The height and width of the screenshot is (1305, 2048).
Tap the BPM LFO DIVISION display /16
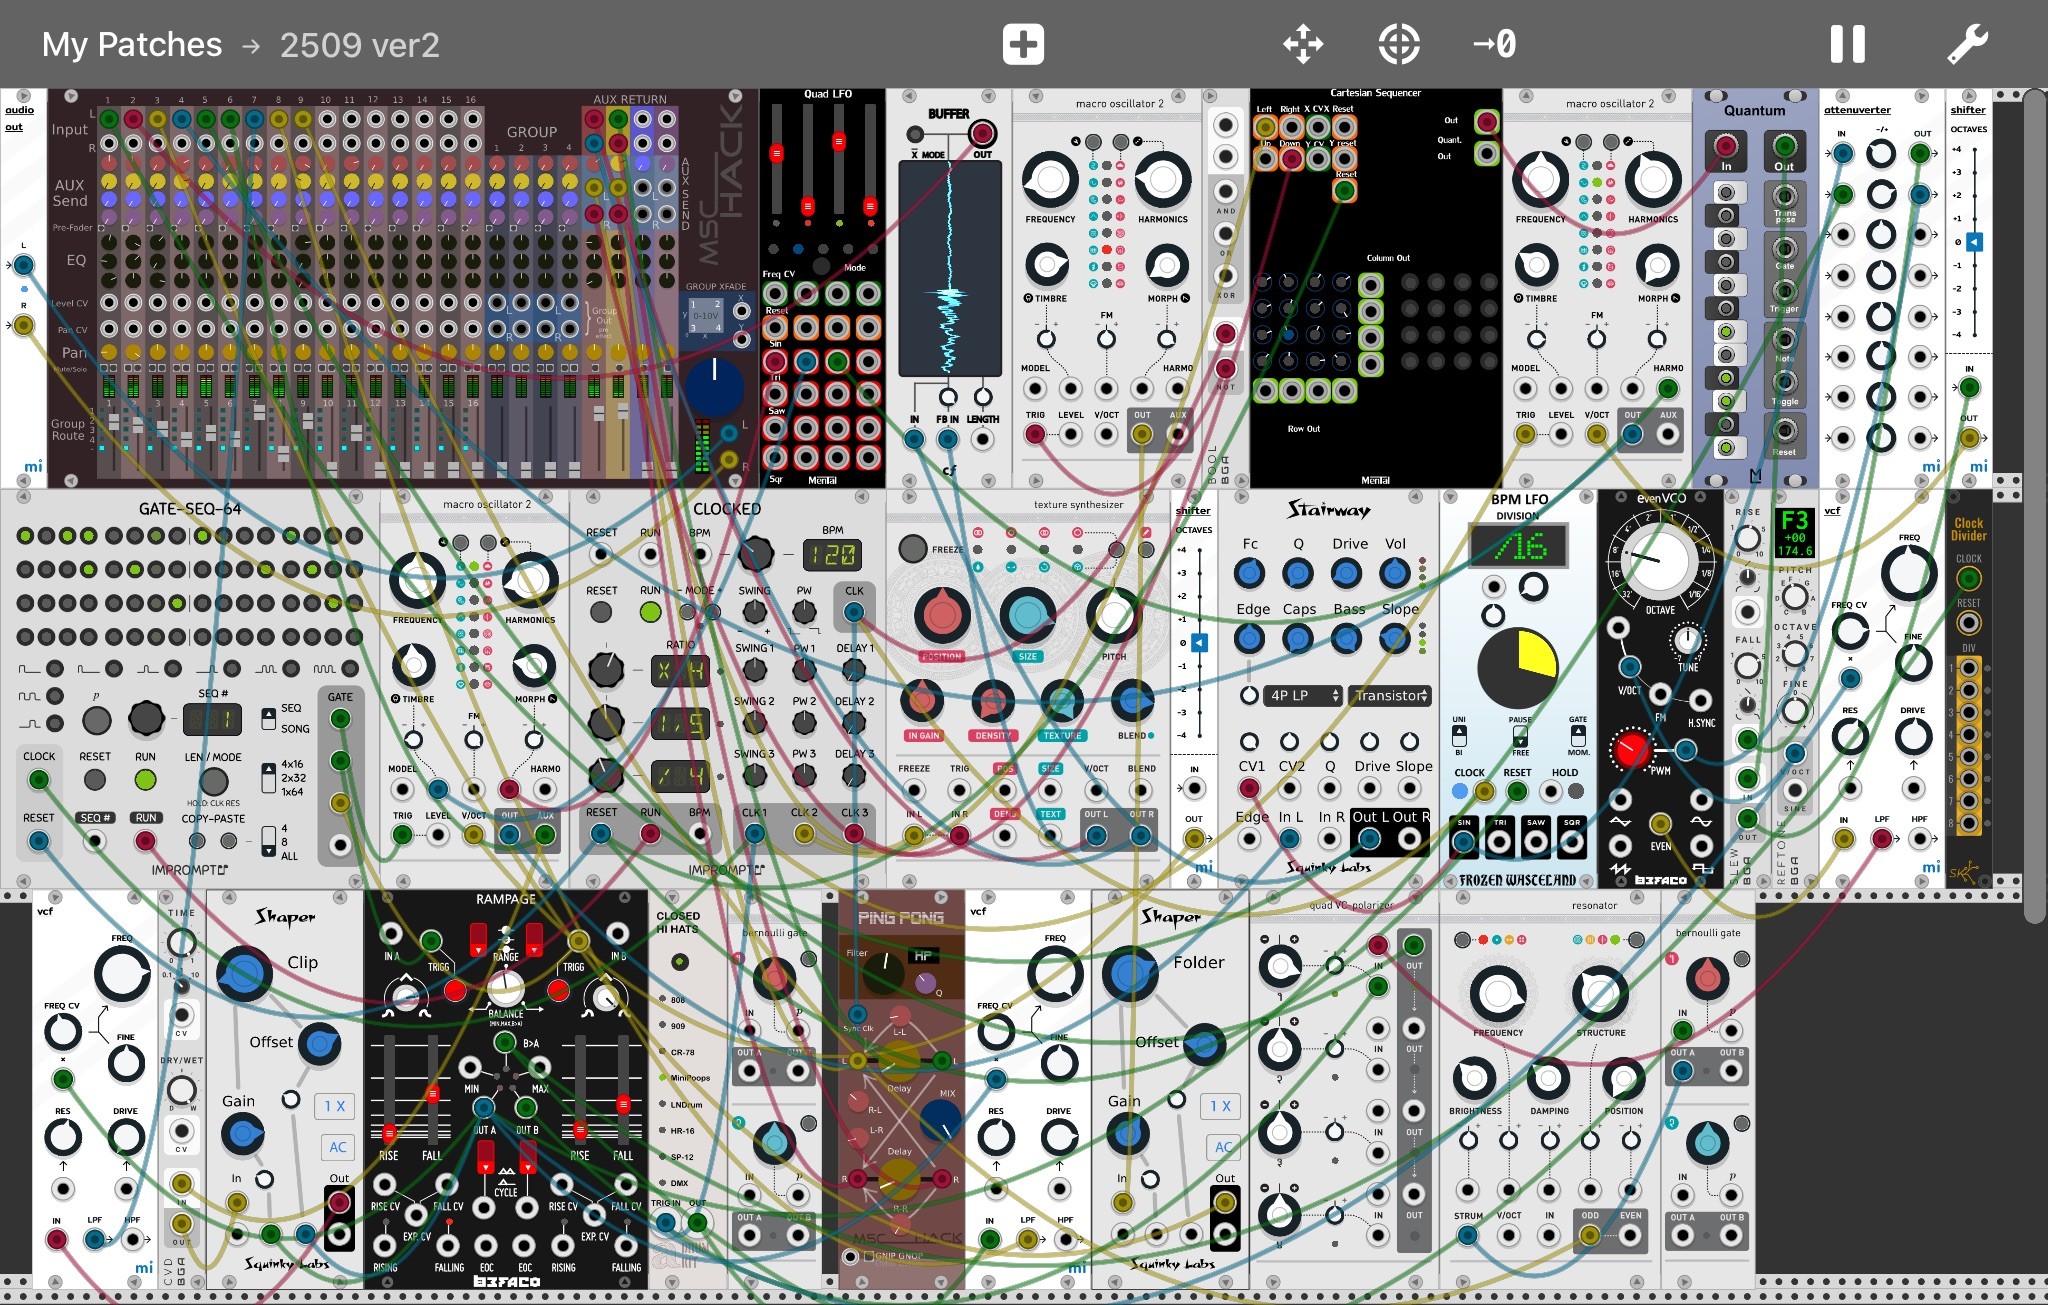coord(1517,547)
